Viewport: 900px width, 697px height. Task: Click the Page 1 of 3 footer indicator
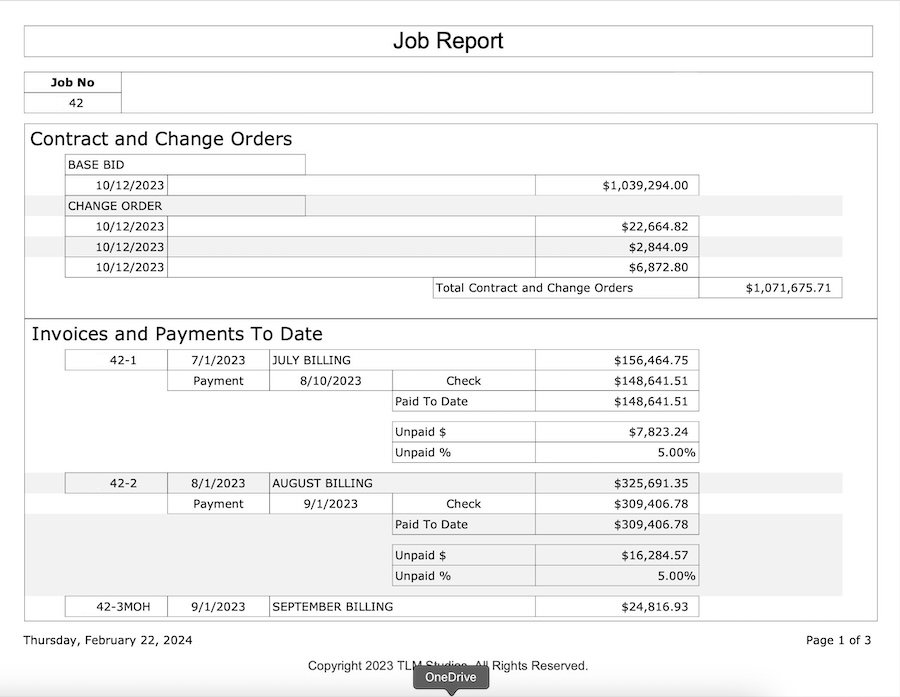point(838,640)
